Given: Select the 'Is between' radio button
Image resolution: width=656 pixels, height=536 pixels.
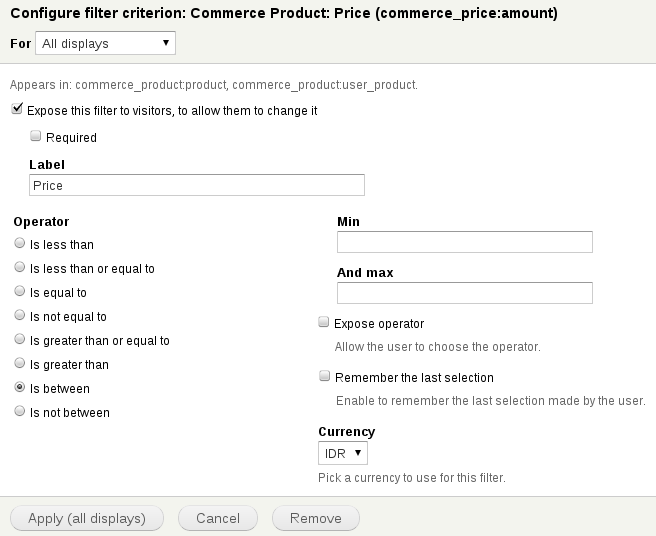Looking at the screenshot, I should (x=20, y=388).
